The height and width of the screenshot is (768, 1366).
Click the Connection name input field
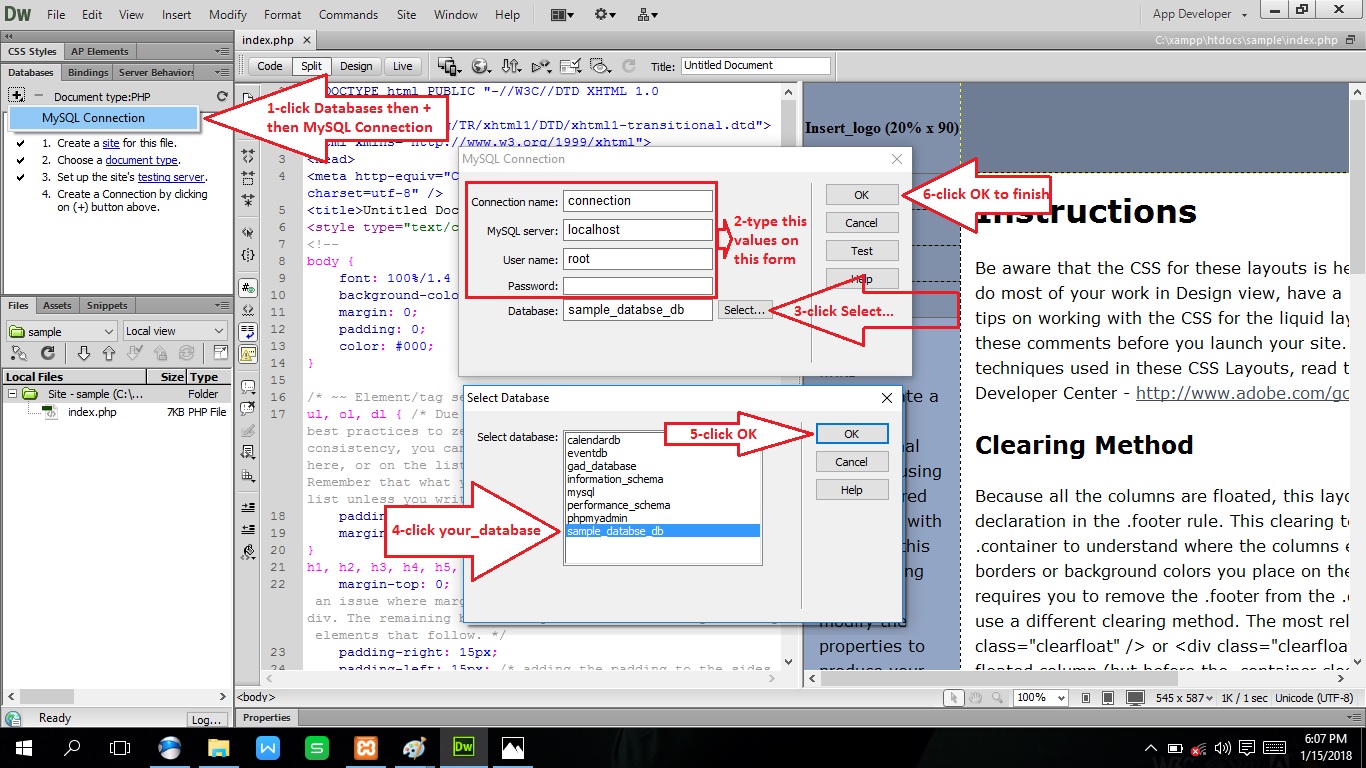click(x=638, y=201)
